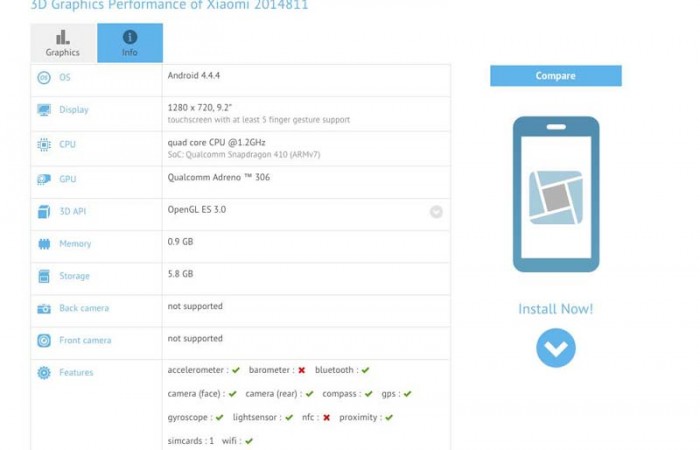
Task: Select the Info tab
Action: (130, 43)
